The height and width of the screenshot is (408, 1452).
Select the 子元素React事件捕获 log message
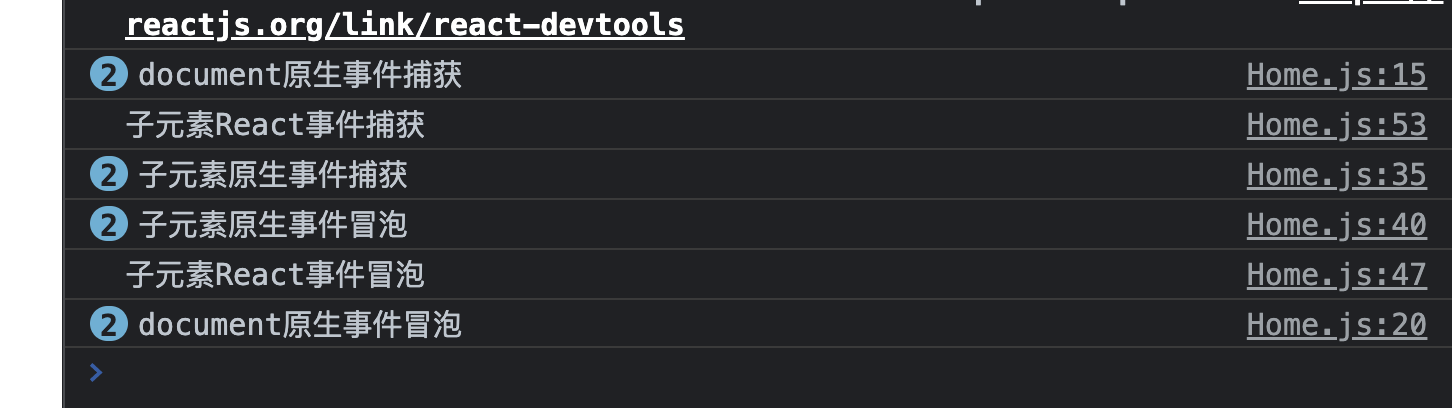pyautogui.click(x=275, y=125)
